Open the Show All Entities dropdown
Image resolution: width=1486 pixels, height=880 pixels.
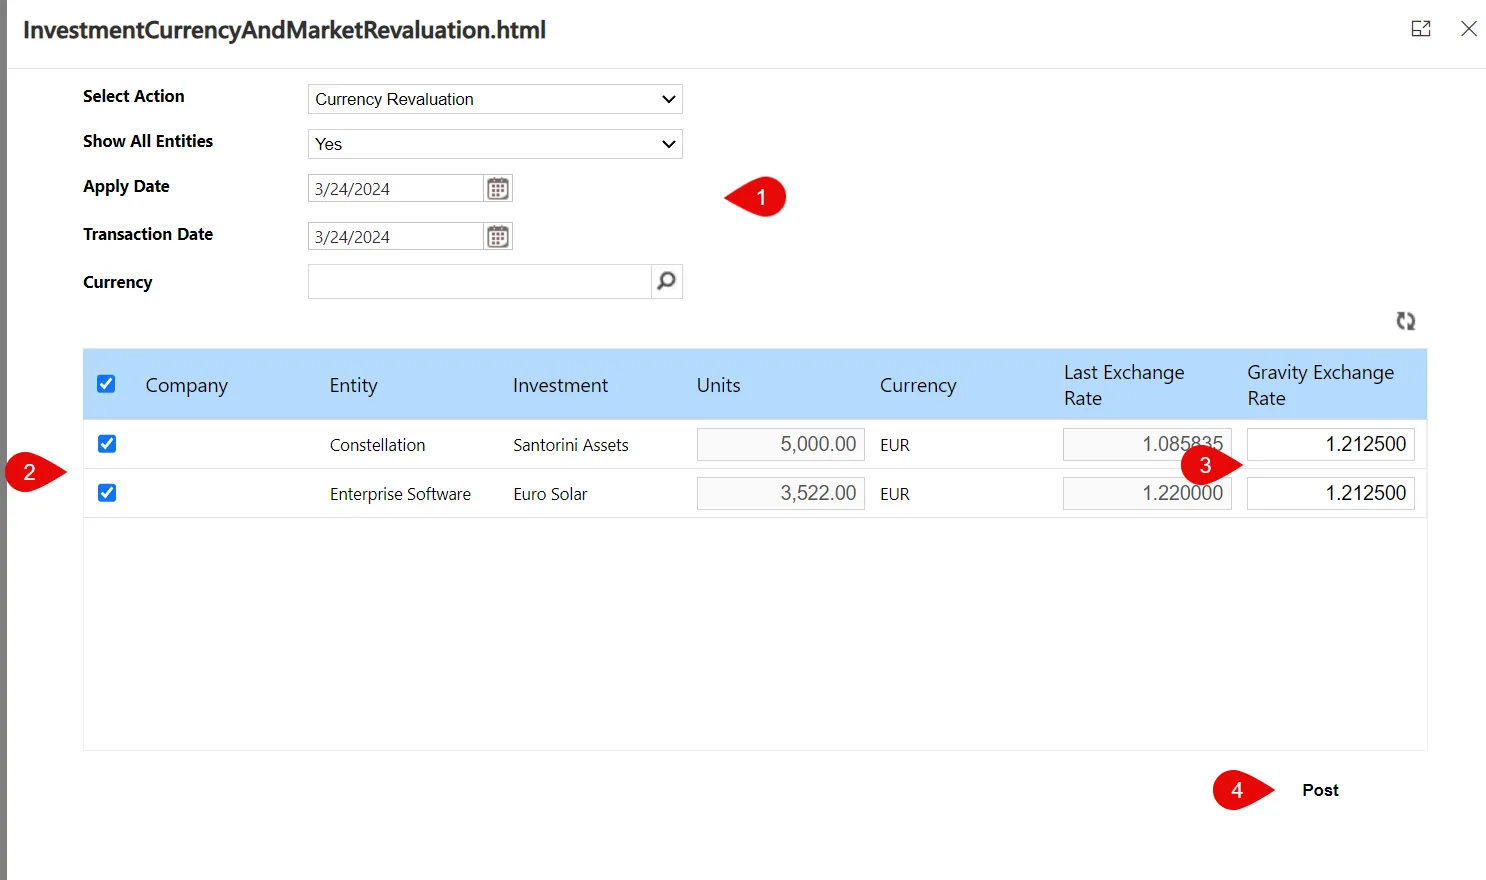pyautogui.click(x=495, y=144)
